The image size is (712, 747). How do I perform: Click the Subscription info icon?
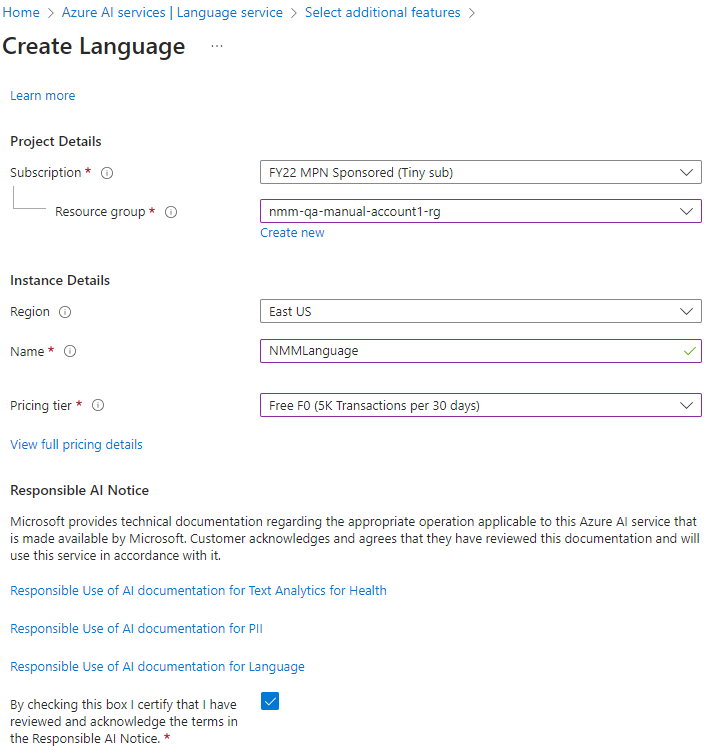pos(107,173)
